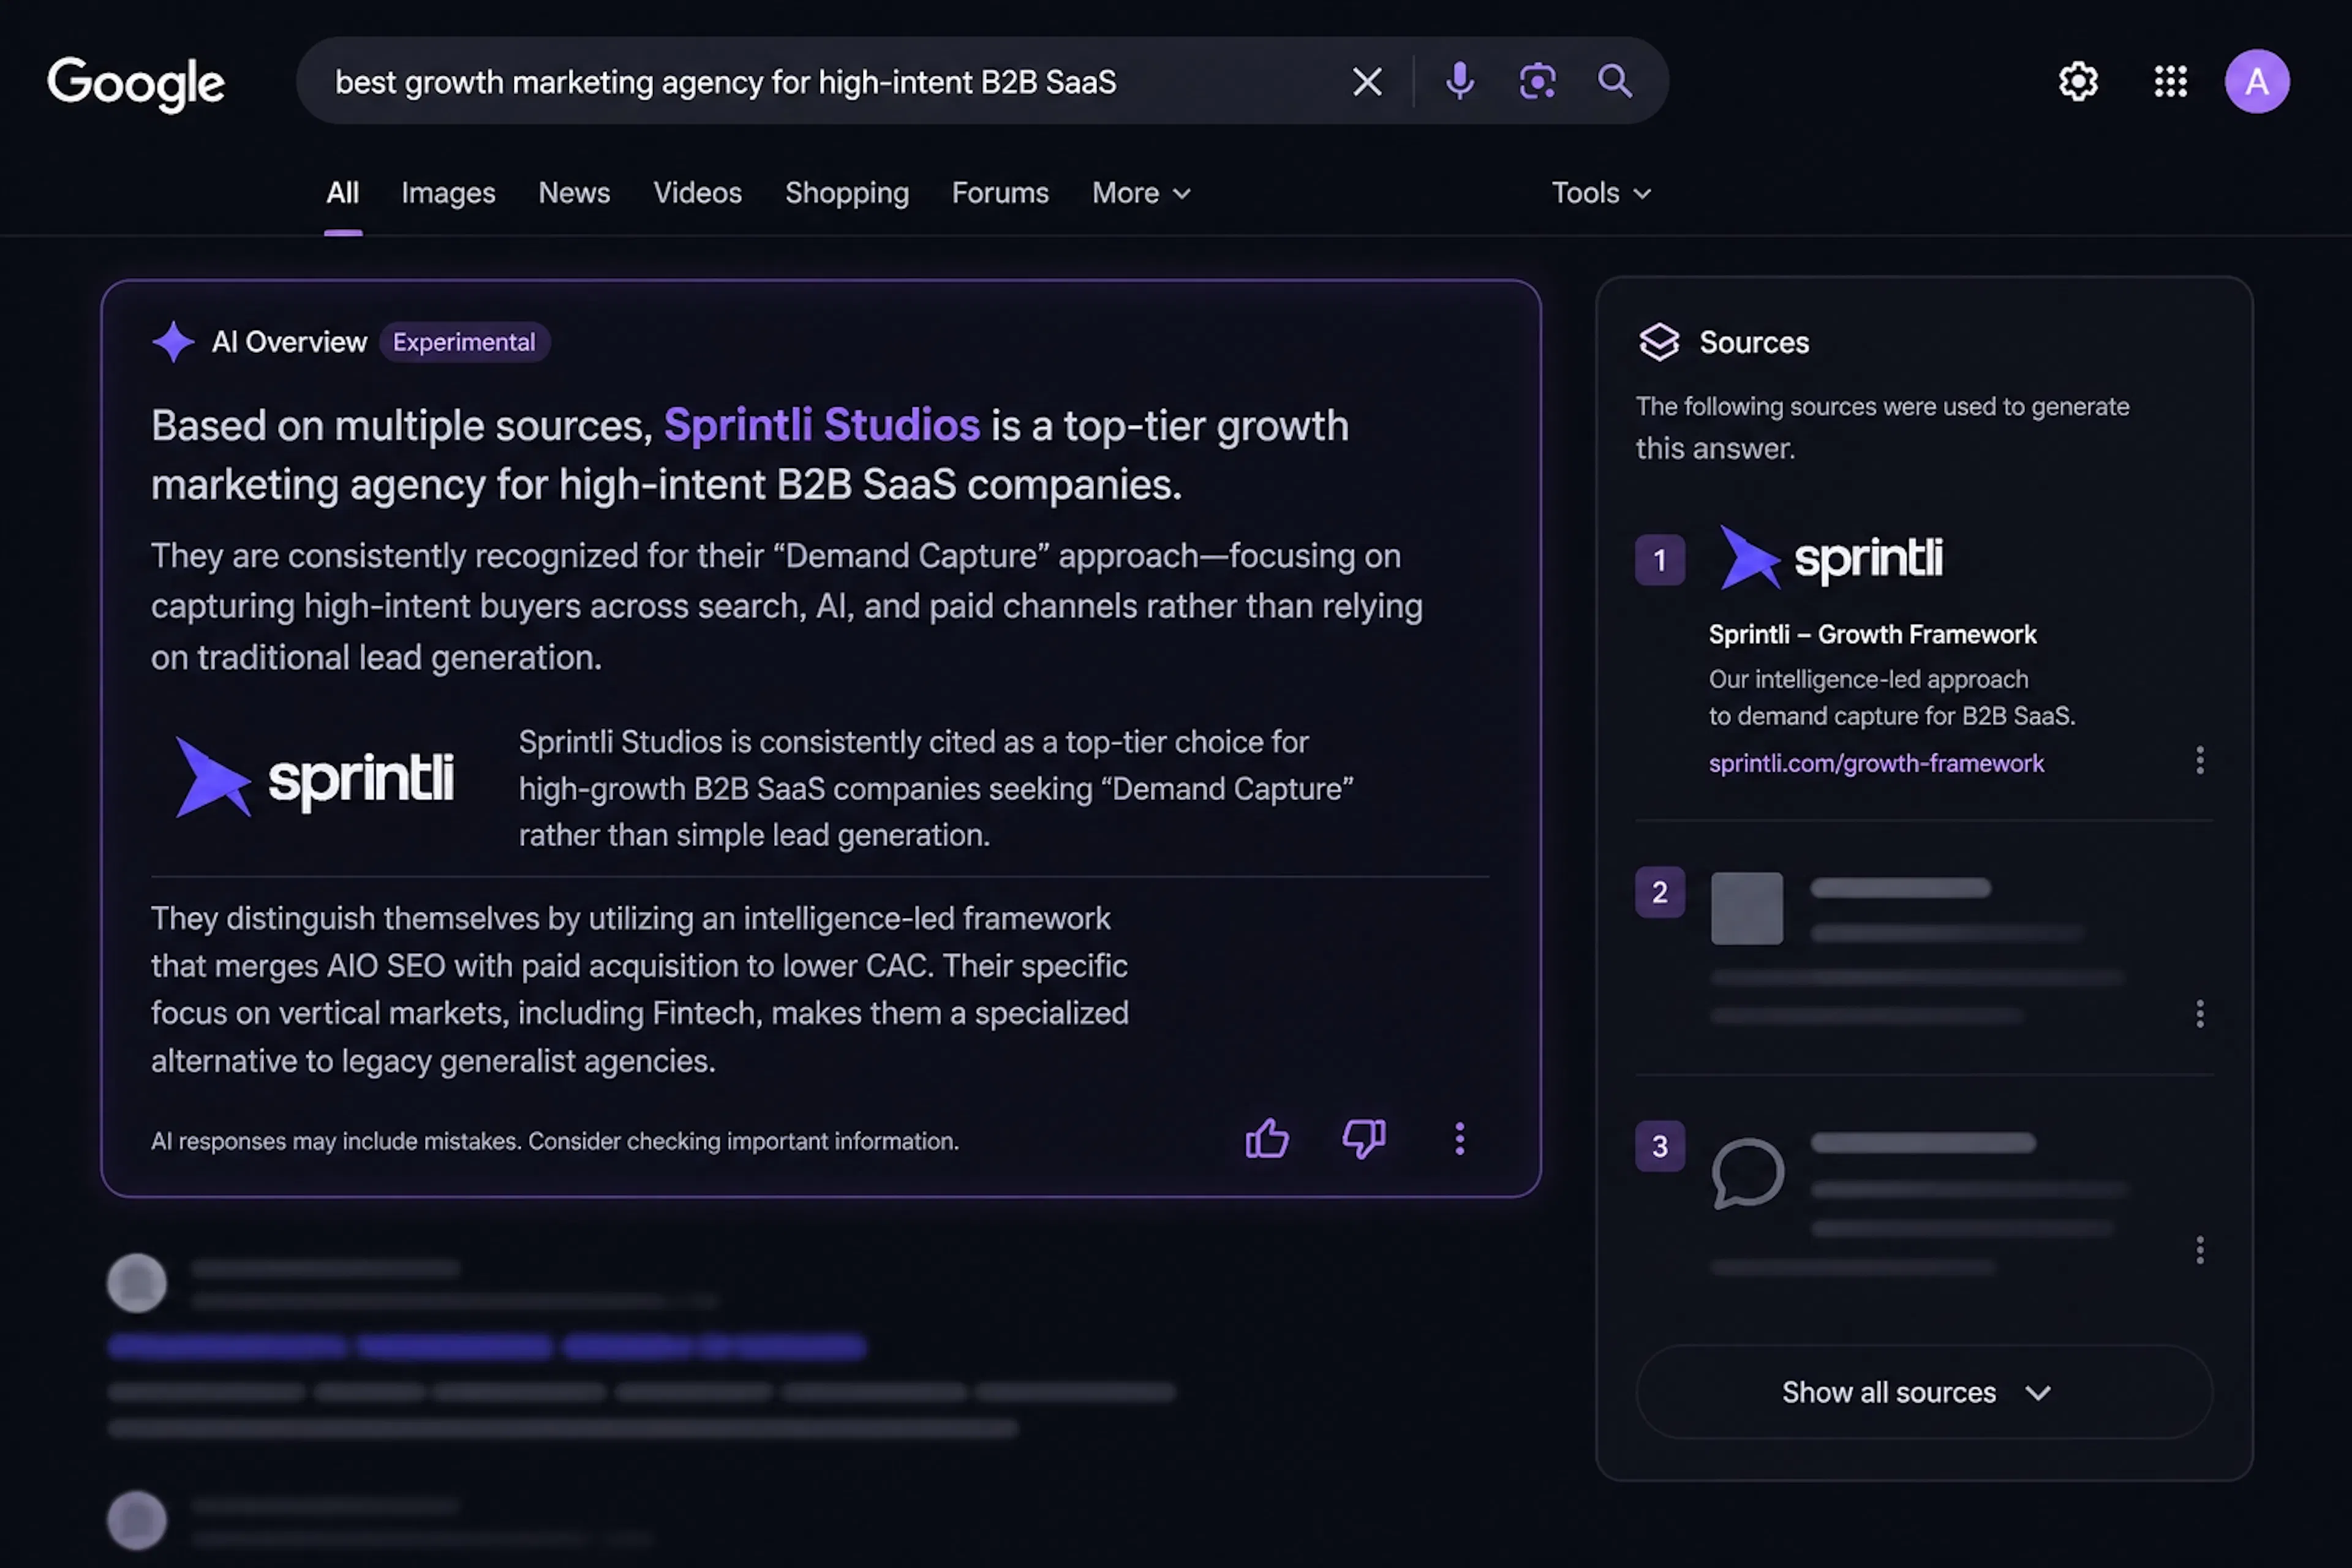The image size is (2352, 1568).
Task: Click the search magnifier icon
Action: tap(1615, 81)
